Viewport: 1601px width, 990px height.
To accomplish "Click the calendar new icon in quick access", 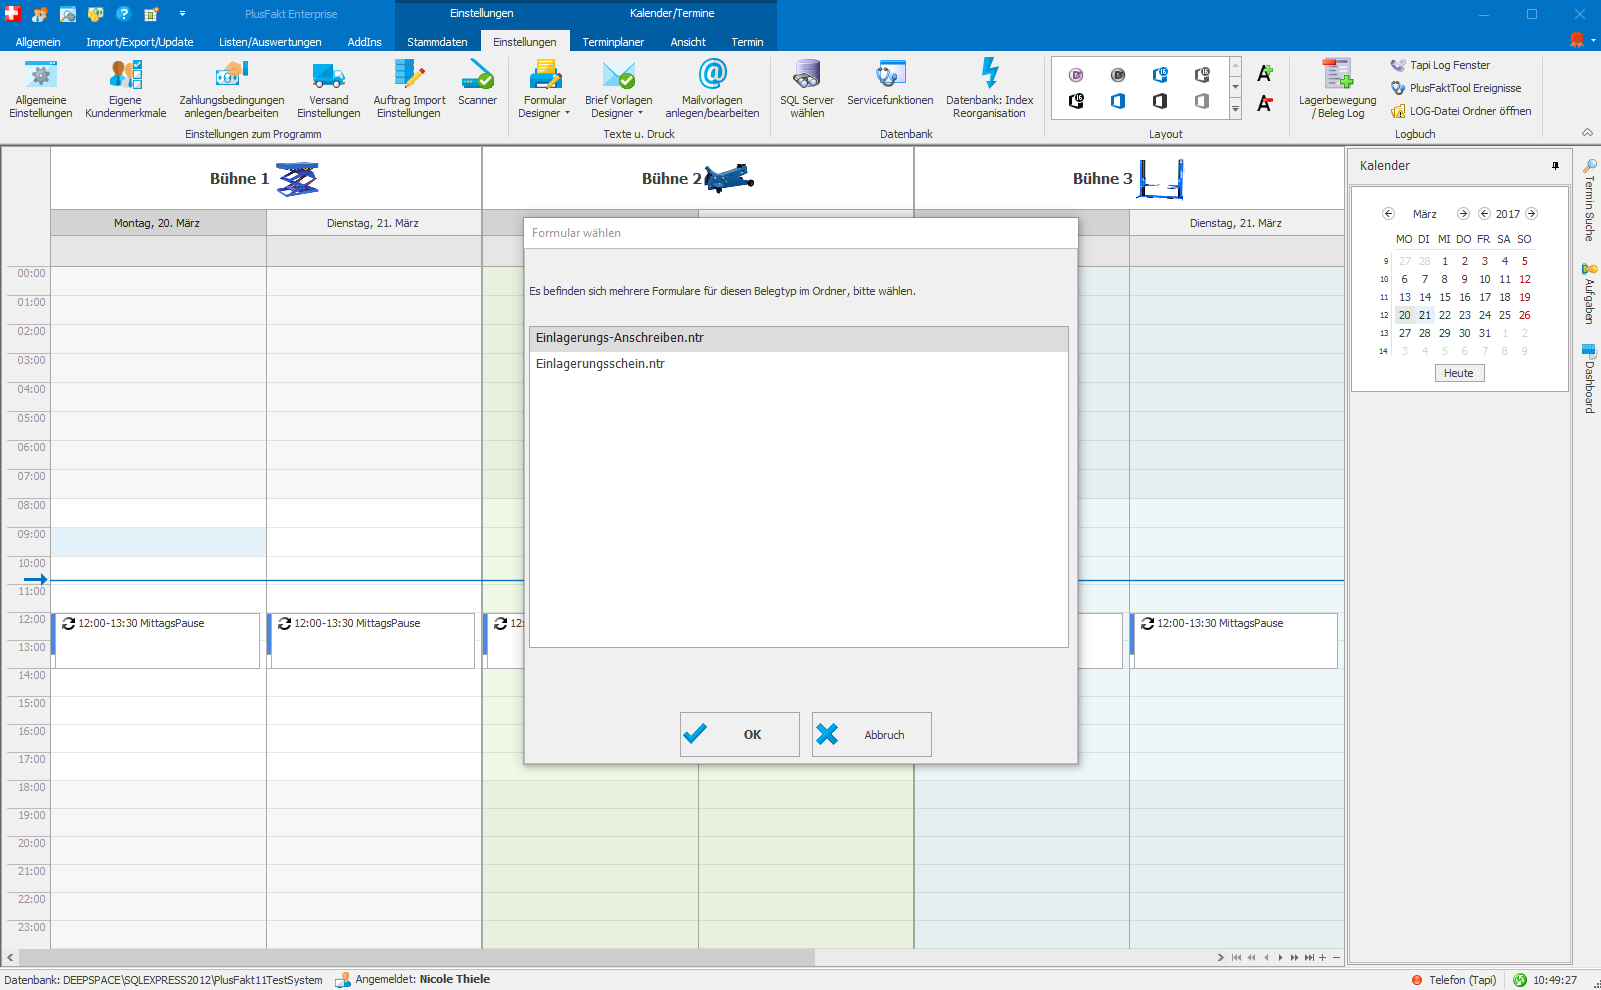I will point(151,14).
